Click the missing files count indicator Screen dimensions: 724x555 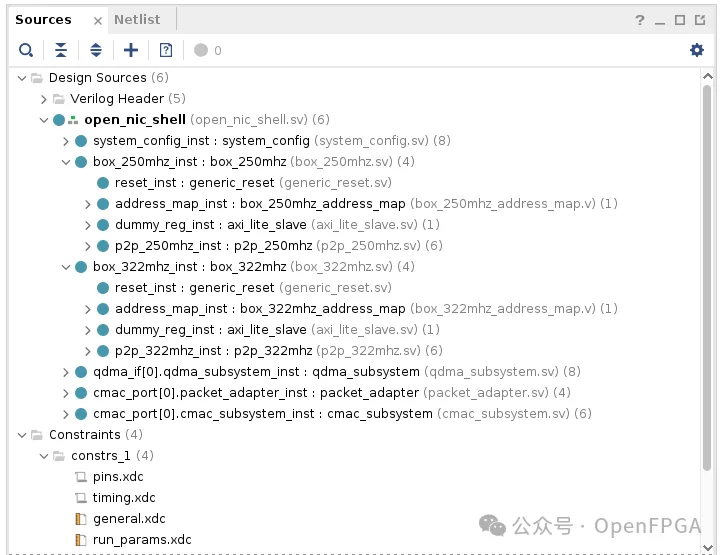208,50
